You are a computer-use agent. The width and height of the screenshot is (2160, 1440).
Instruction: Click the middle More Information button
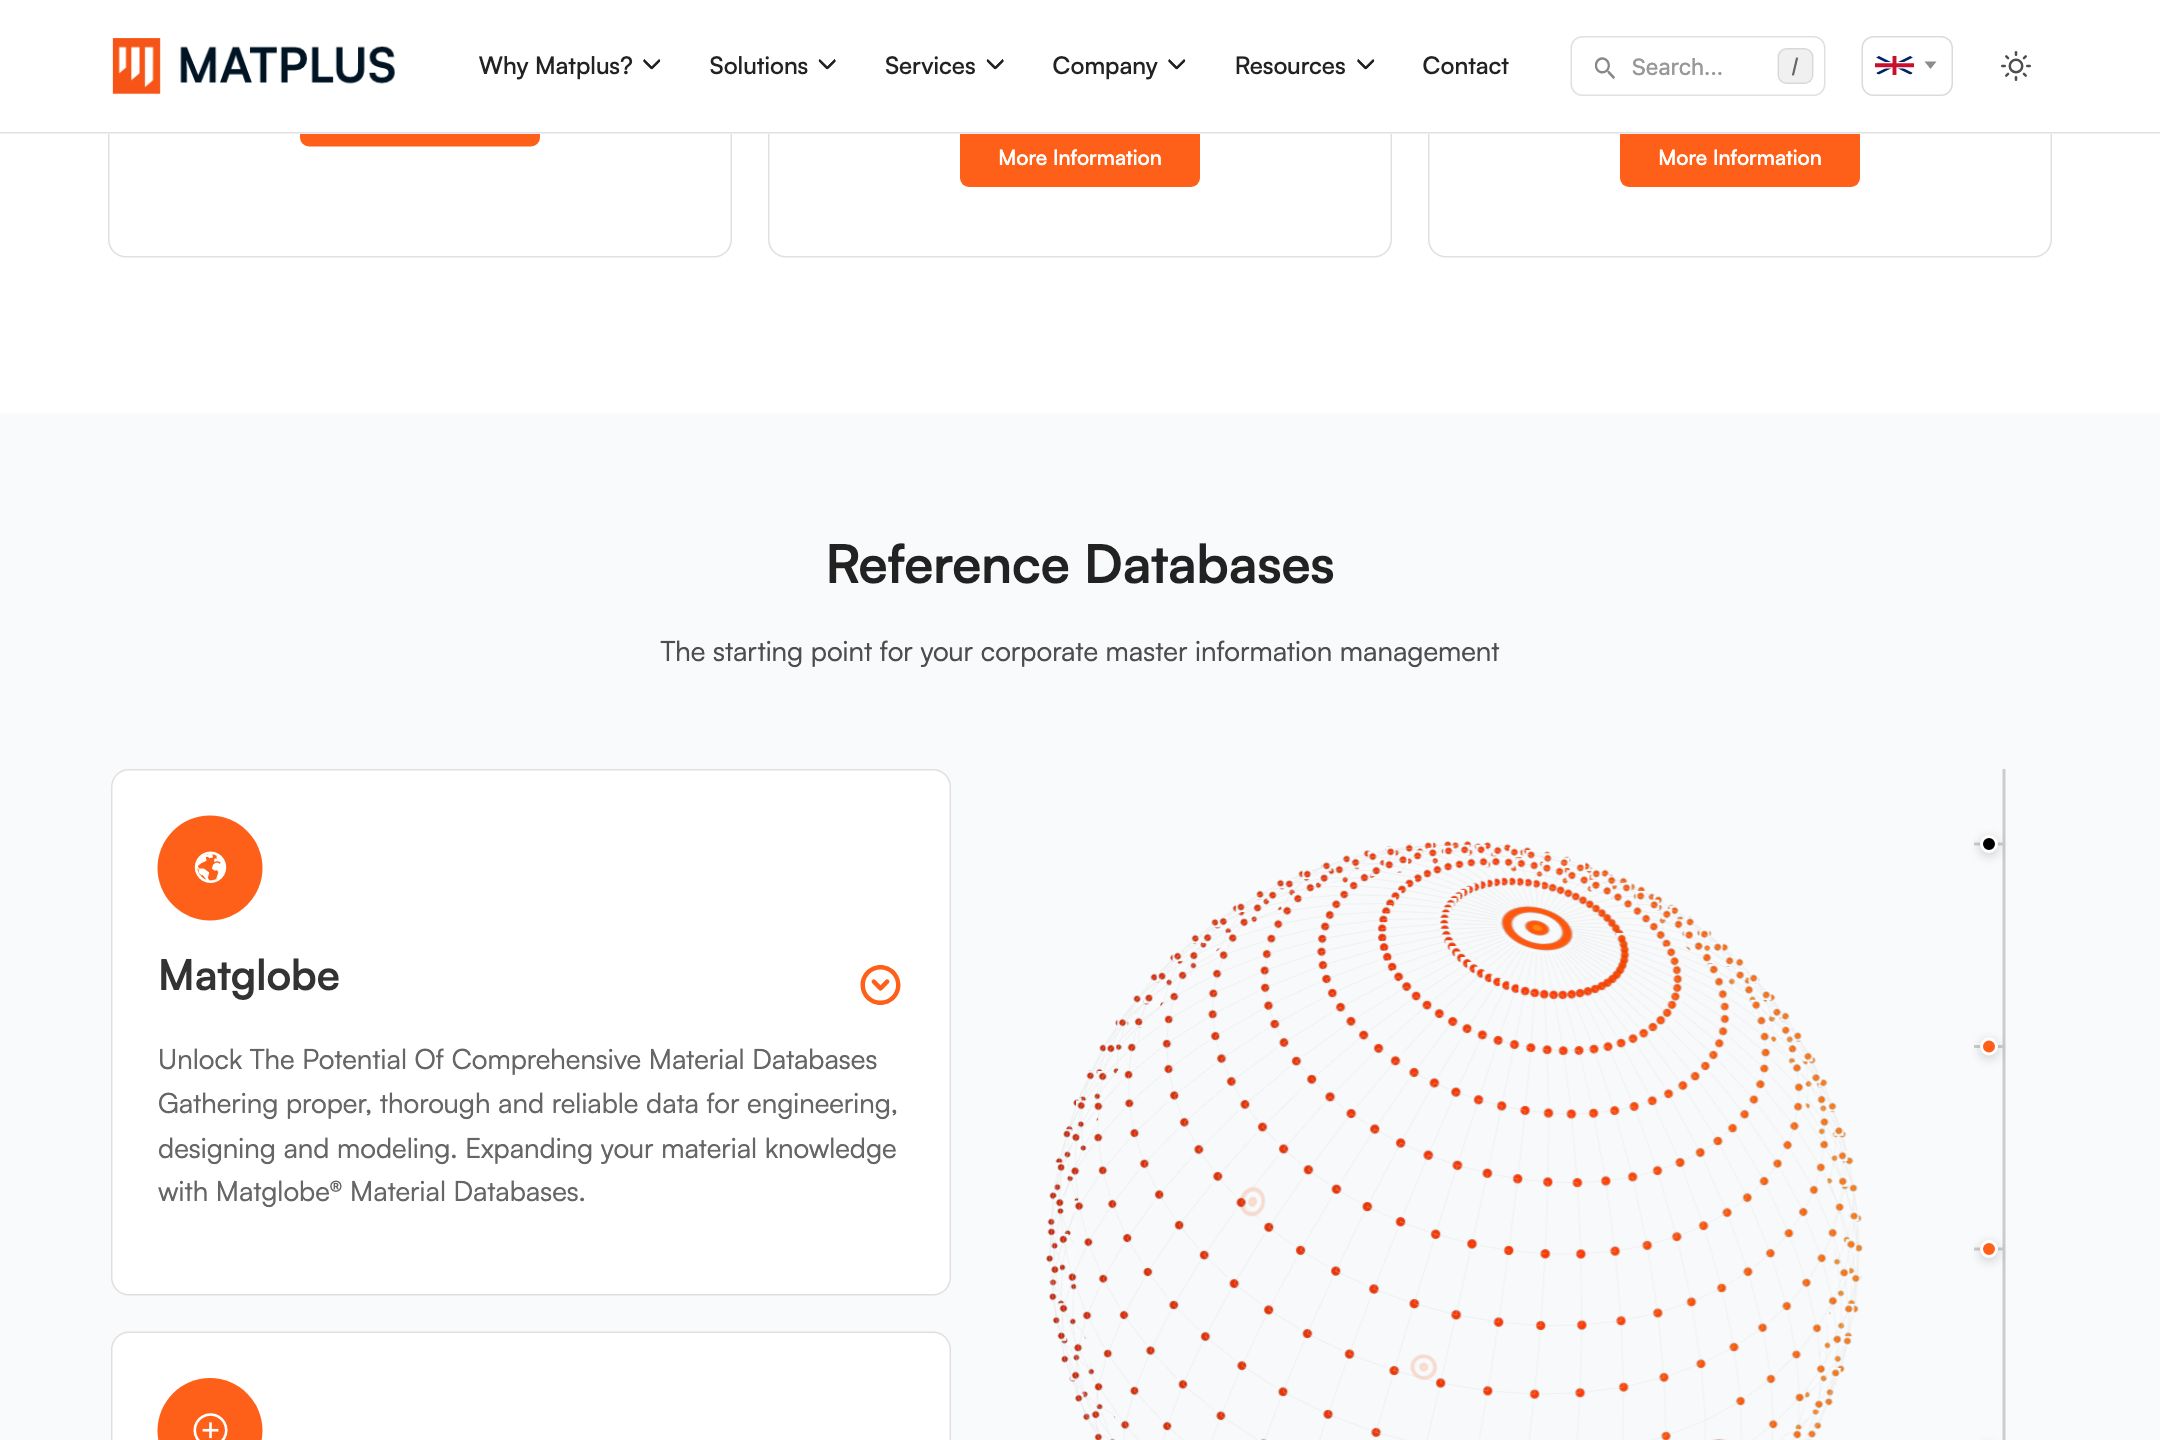pos(1080,159)
